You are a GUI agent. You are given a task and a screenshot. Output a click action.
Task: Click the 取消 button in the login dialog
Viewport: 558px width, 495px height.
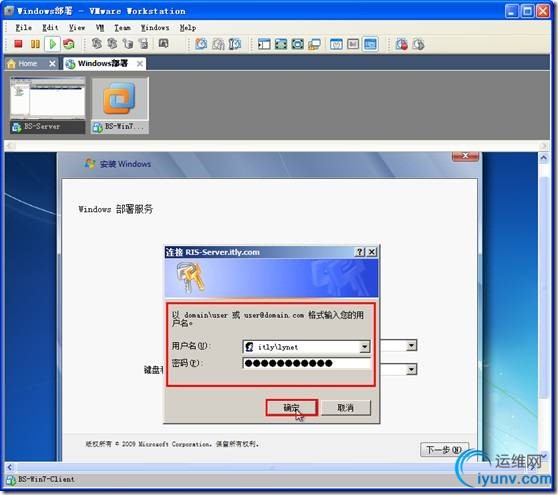click(346, 408)
